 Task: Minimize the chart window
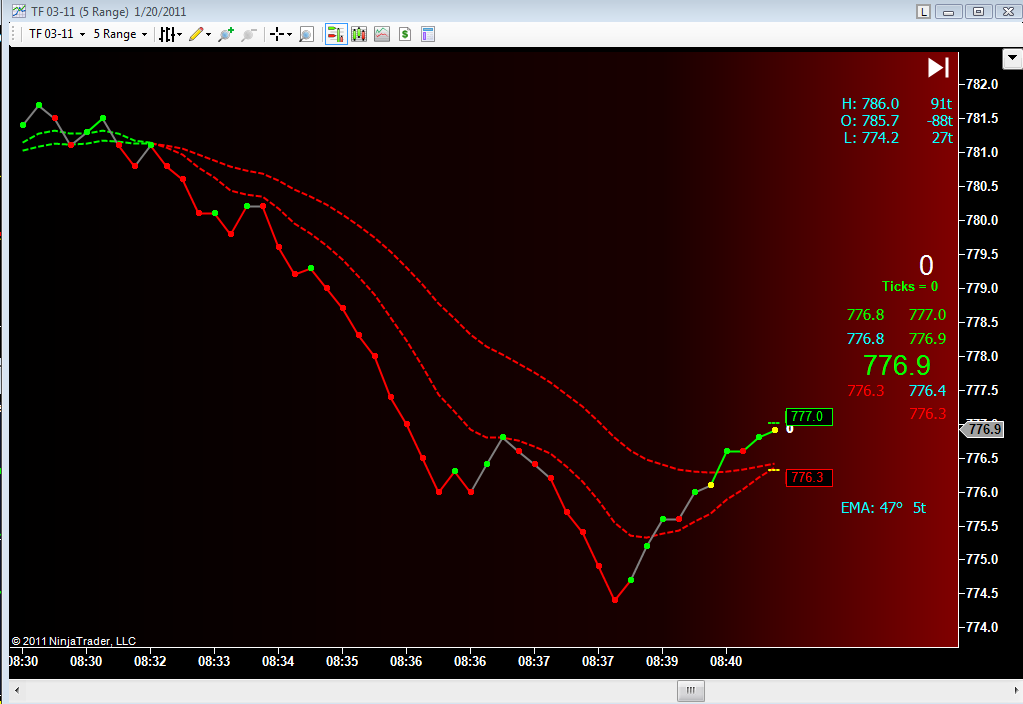(x=949, y=12)
